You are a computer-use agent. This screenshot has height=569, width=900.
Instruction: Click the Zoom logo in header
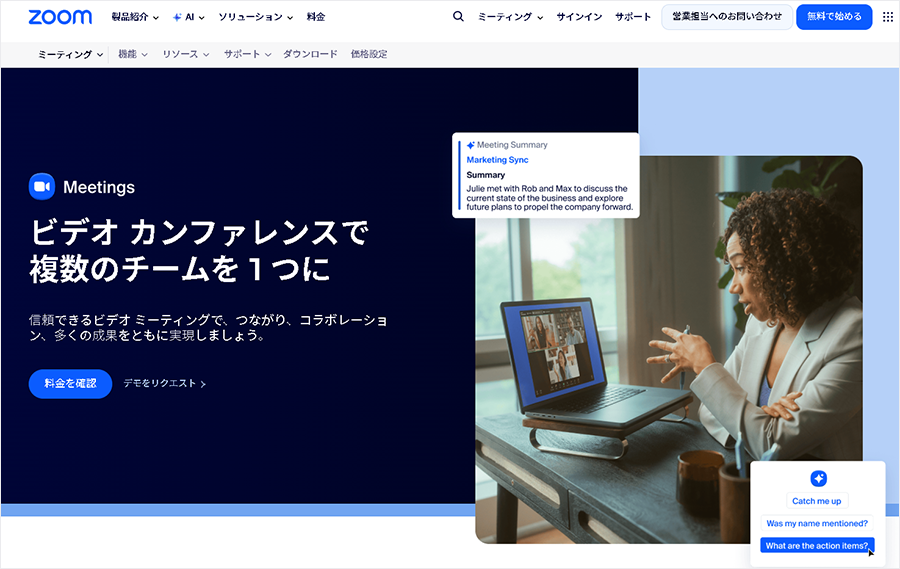point(60,17)
